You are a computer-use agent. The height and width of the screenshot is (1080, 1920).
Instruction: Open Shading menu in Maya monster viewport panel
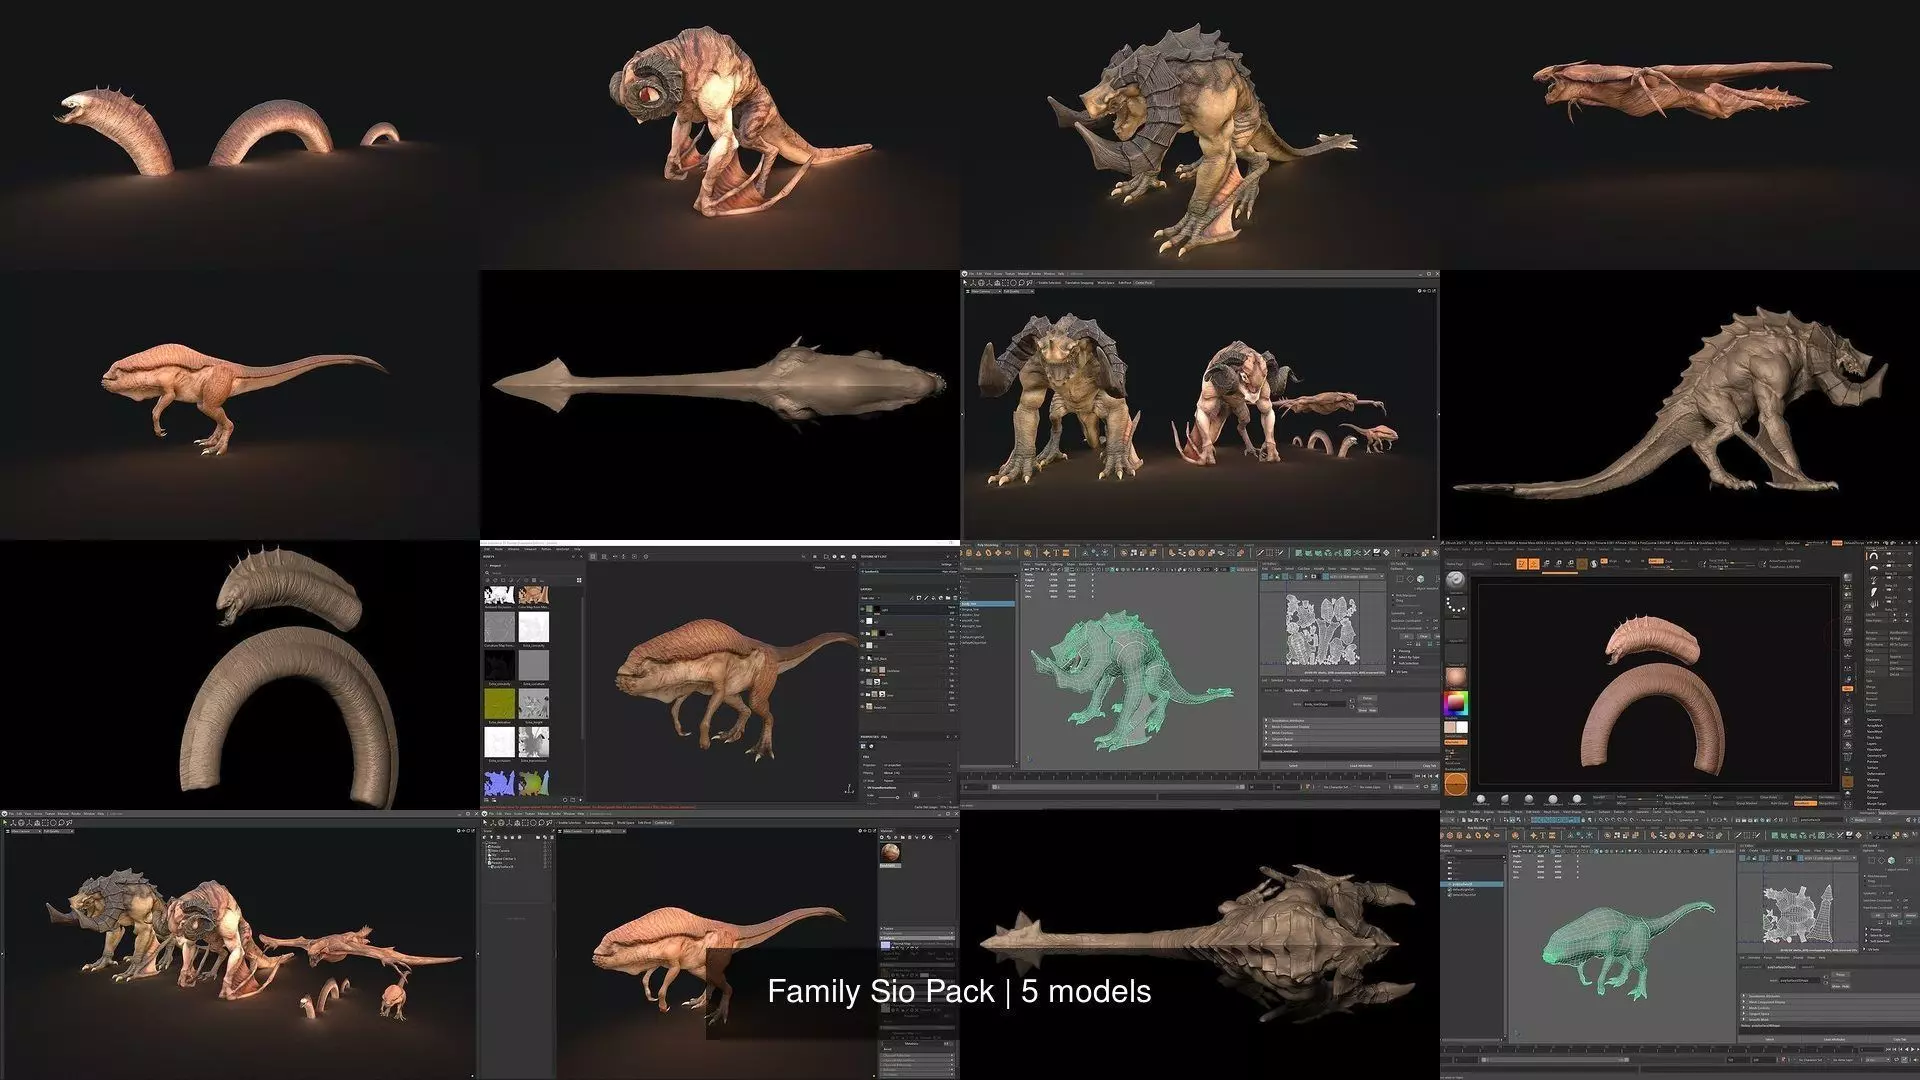(x=1040, y=564)
